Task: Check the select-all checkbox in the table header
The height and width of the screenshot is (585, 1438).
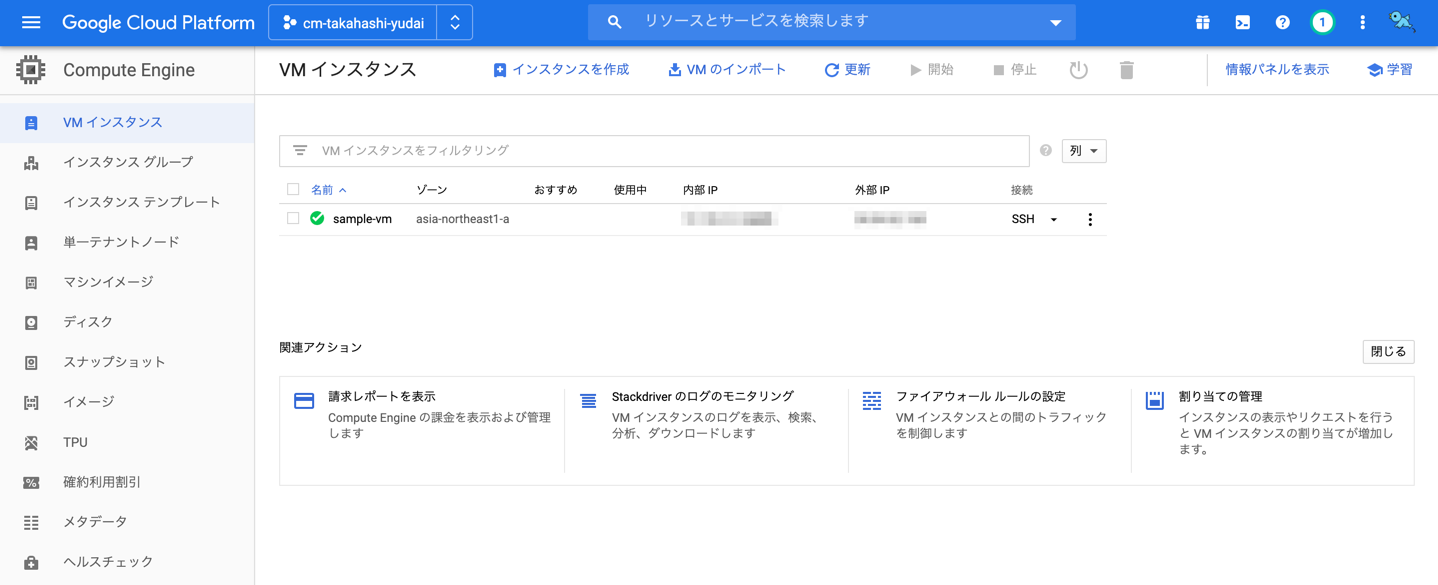Action: [293, 189]
